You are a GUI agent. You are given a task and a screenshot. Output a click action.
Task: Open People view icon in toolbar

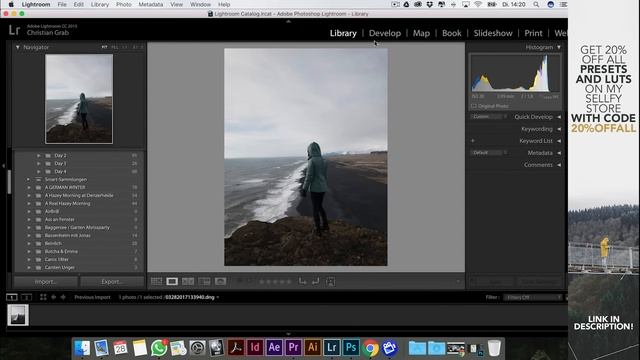coord(220,281)
